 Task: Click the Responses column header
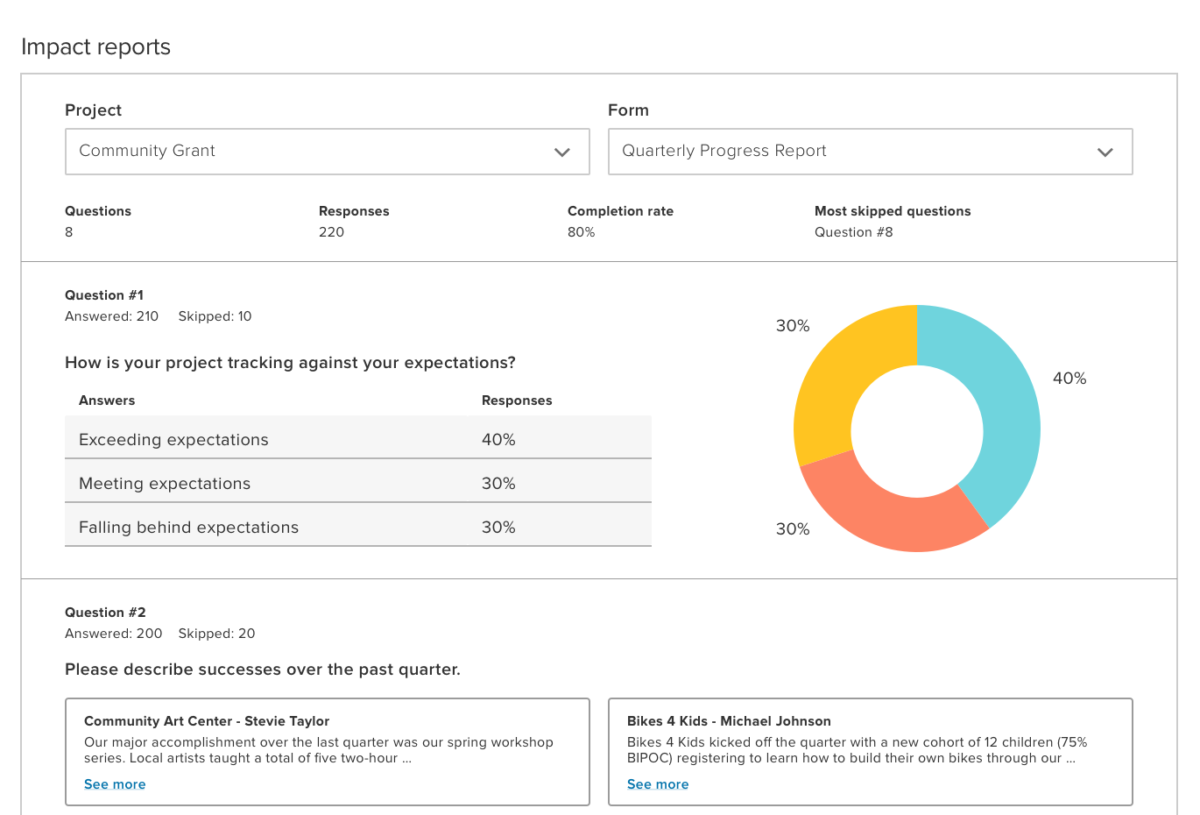516,400
